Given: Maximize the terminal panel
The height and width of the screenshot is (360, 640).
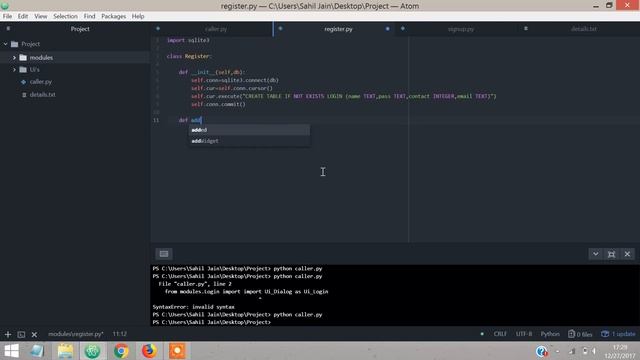Looking at the screenshot, I should [611, 254].
